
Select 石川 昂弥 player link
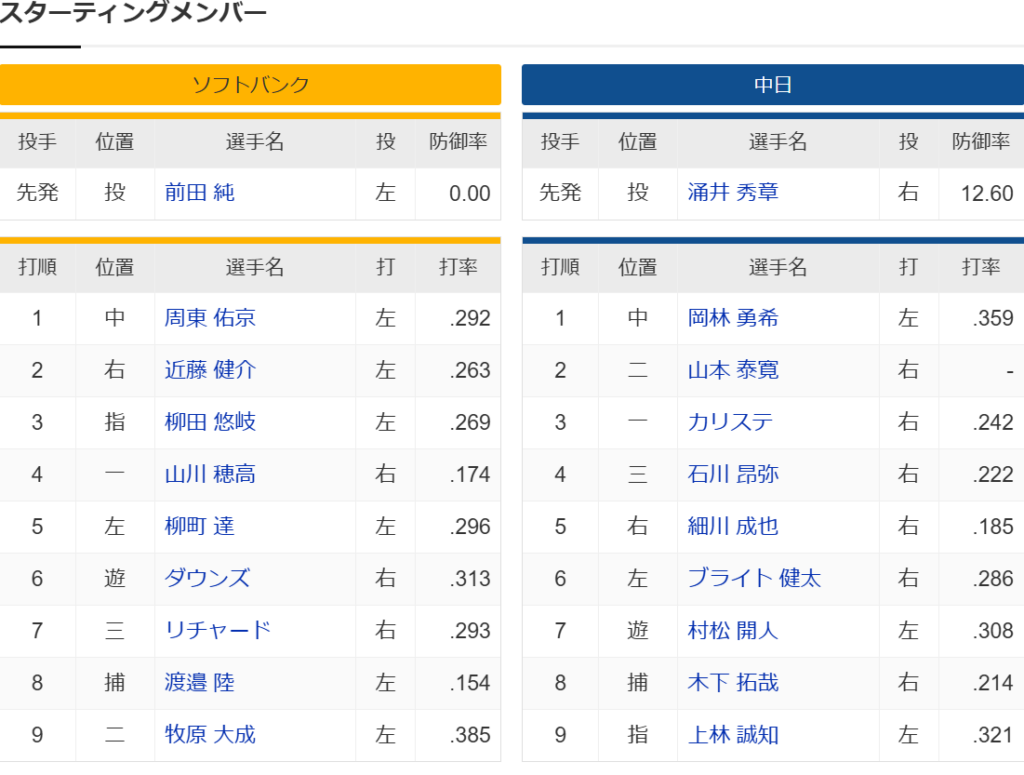coord(733,474)
